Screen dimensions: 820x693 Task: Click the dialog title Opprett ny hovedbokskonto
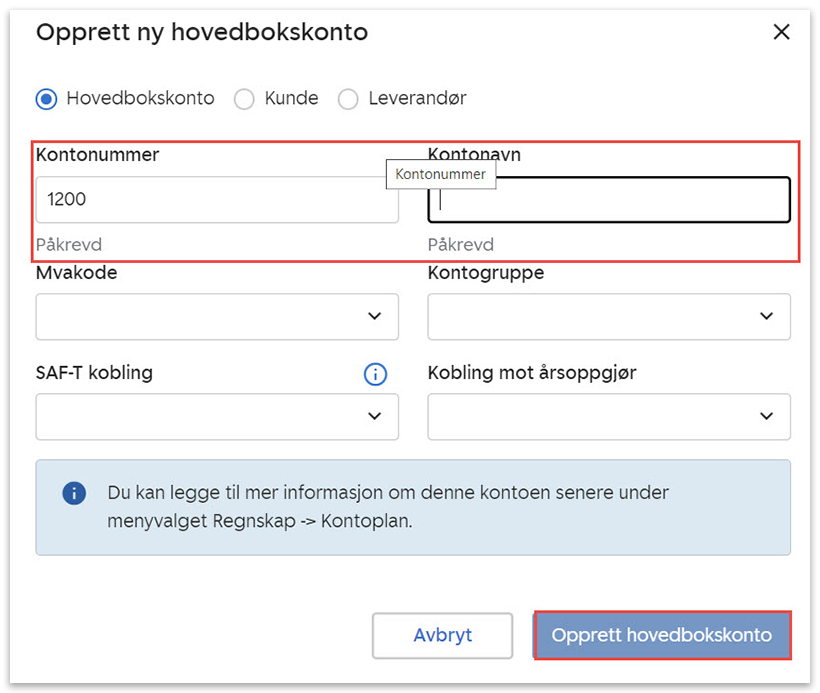(x=202, y=32)
